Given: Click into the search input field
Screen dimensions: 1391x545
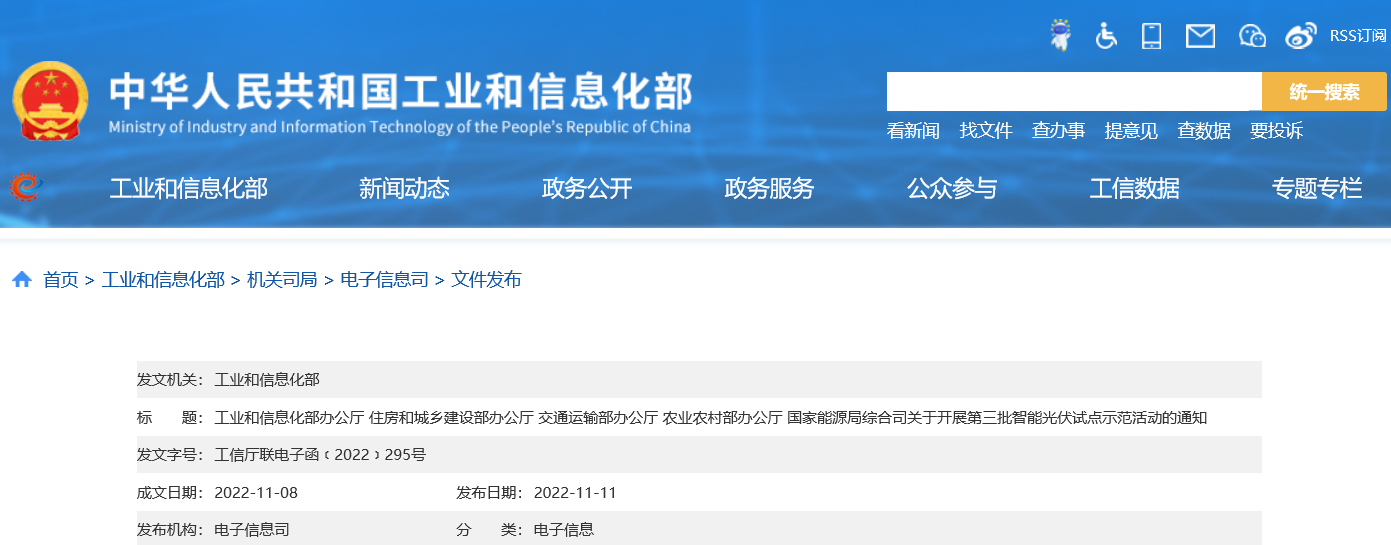Looking at the screenshot, I should (1073, 92).
